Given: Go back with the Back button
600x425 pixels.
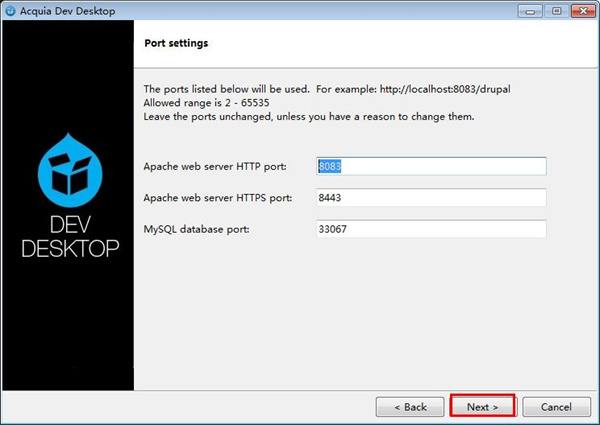Looking at the screenshot, I should pos(409,407).
